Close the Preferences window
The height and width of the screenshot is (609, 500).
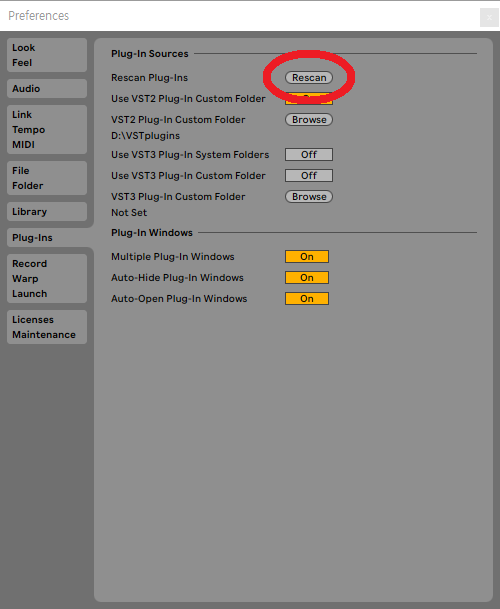(x=489, y=17)
